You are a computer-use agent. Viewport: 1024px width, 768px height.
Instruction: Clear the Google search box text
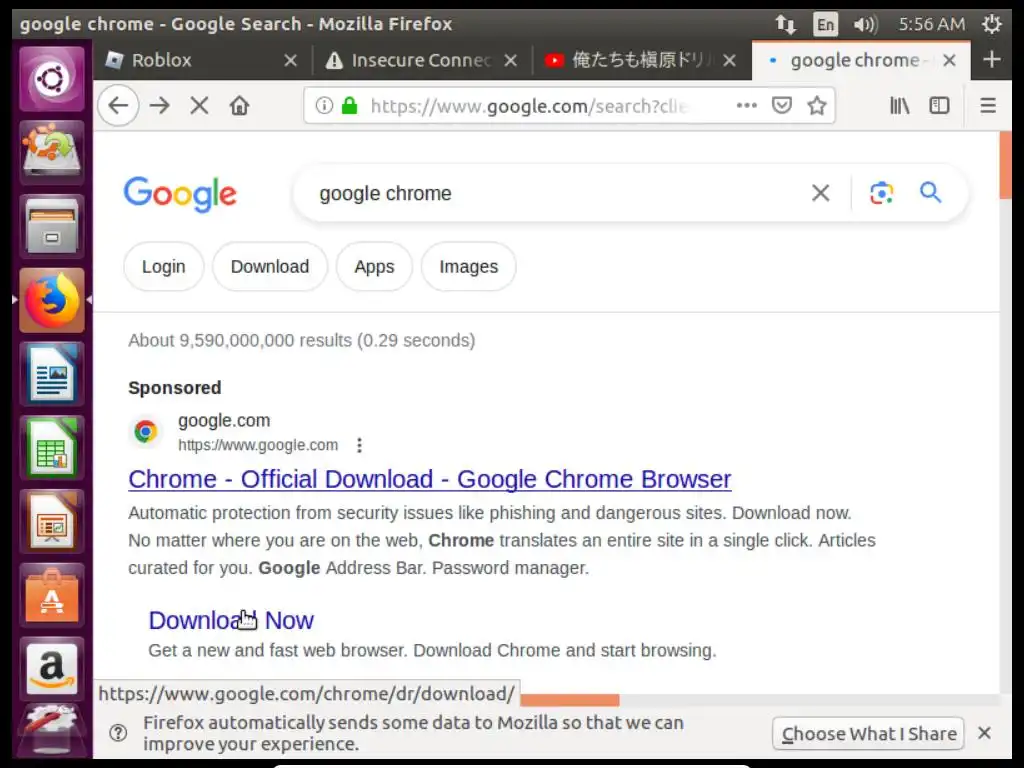coord(820,193)
